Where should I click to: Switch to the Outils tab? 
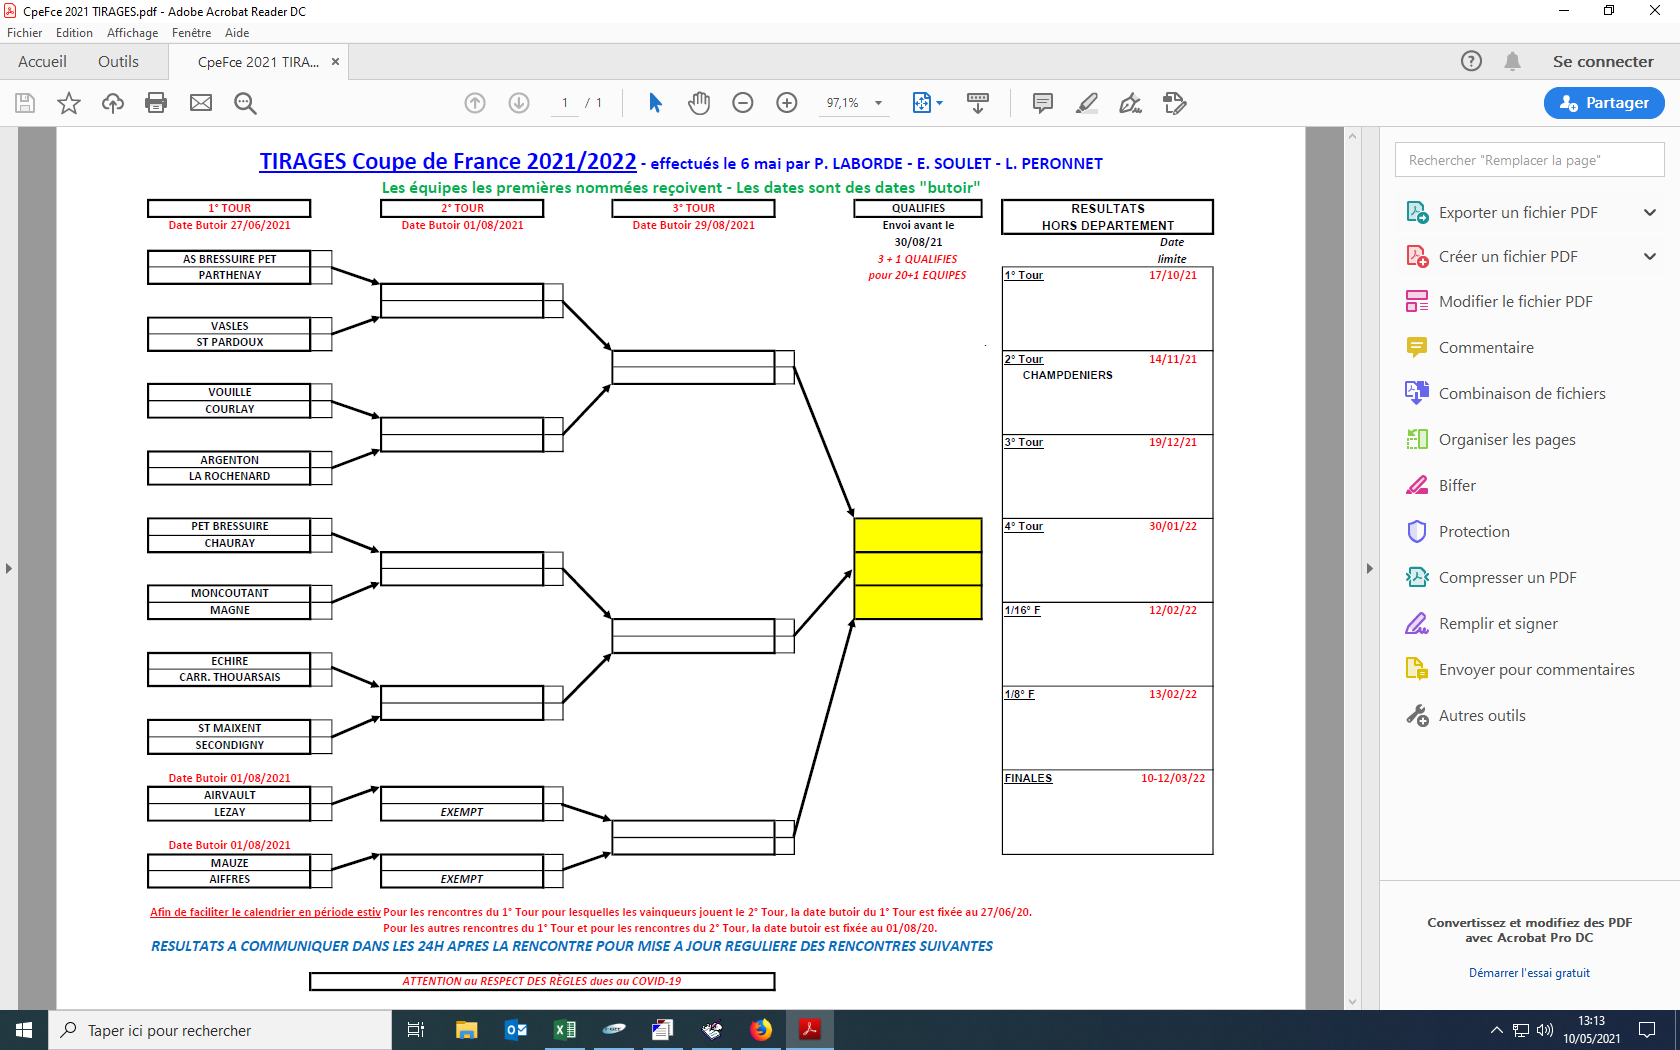coord(118,62)
